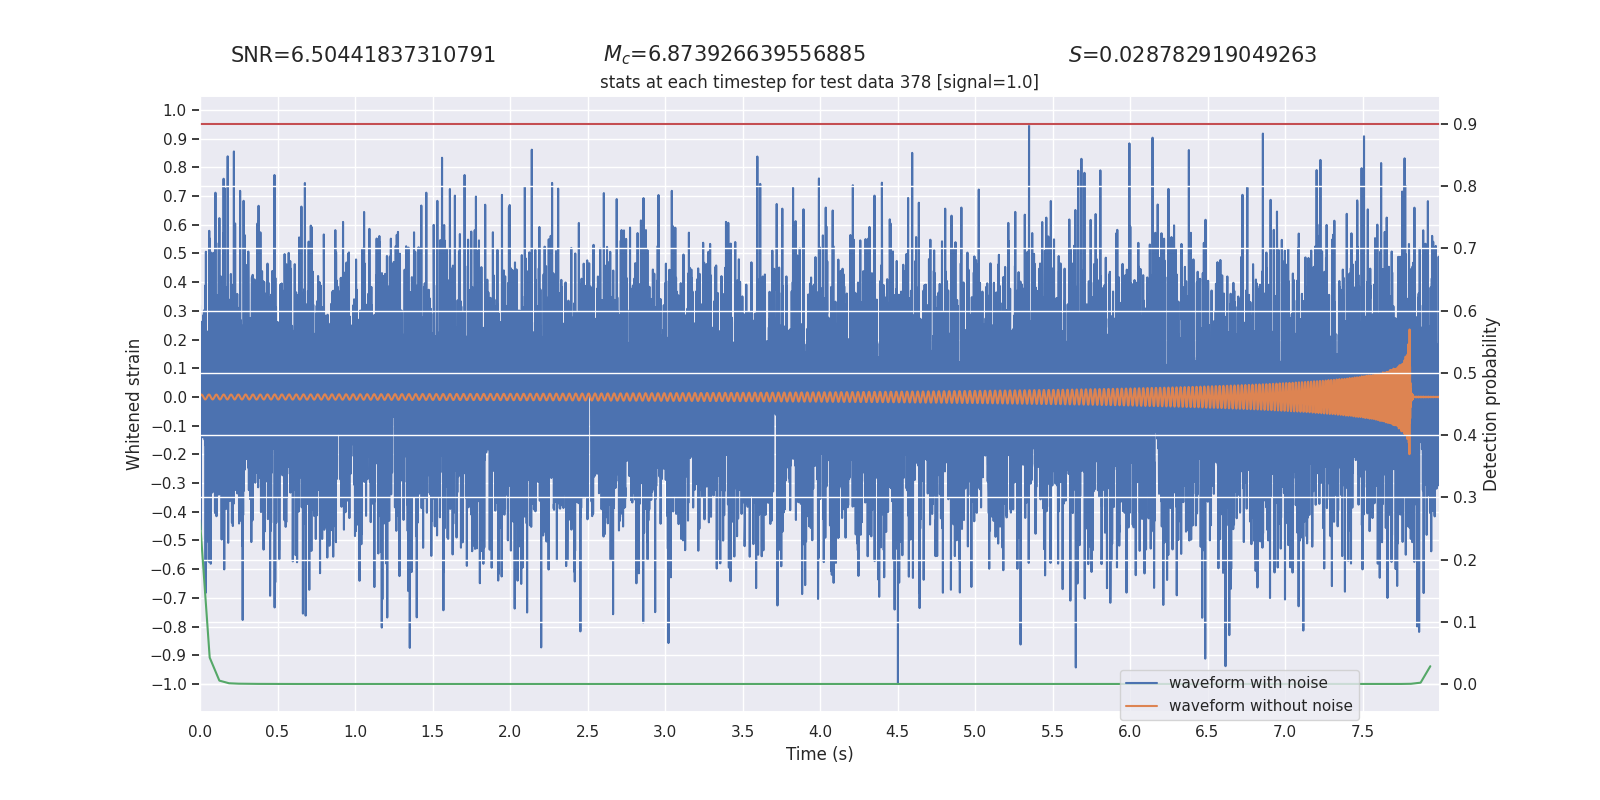
Task: Click the 0.6 tick on Detection probability axis
Action: (x=1465, y=311)
